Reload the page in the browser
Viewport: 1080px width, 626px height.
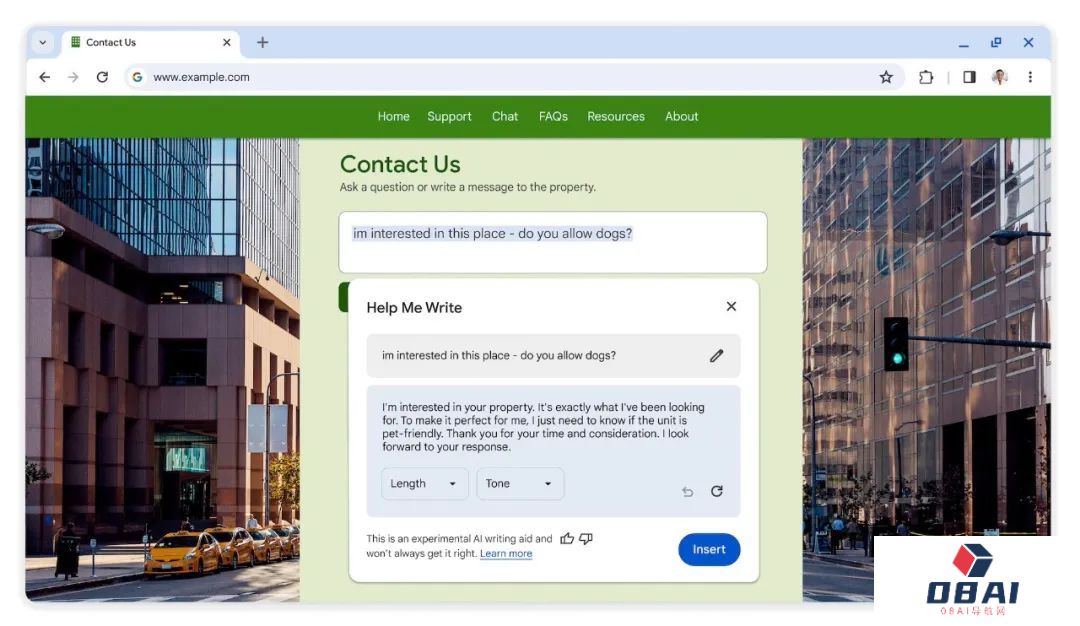(102, 77)
